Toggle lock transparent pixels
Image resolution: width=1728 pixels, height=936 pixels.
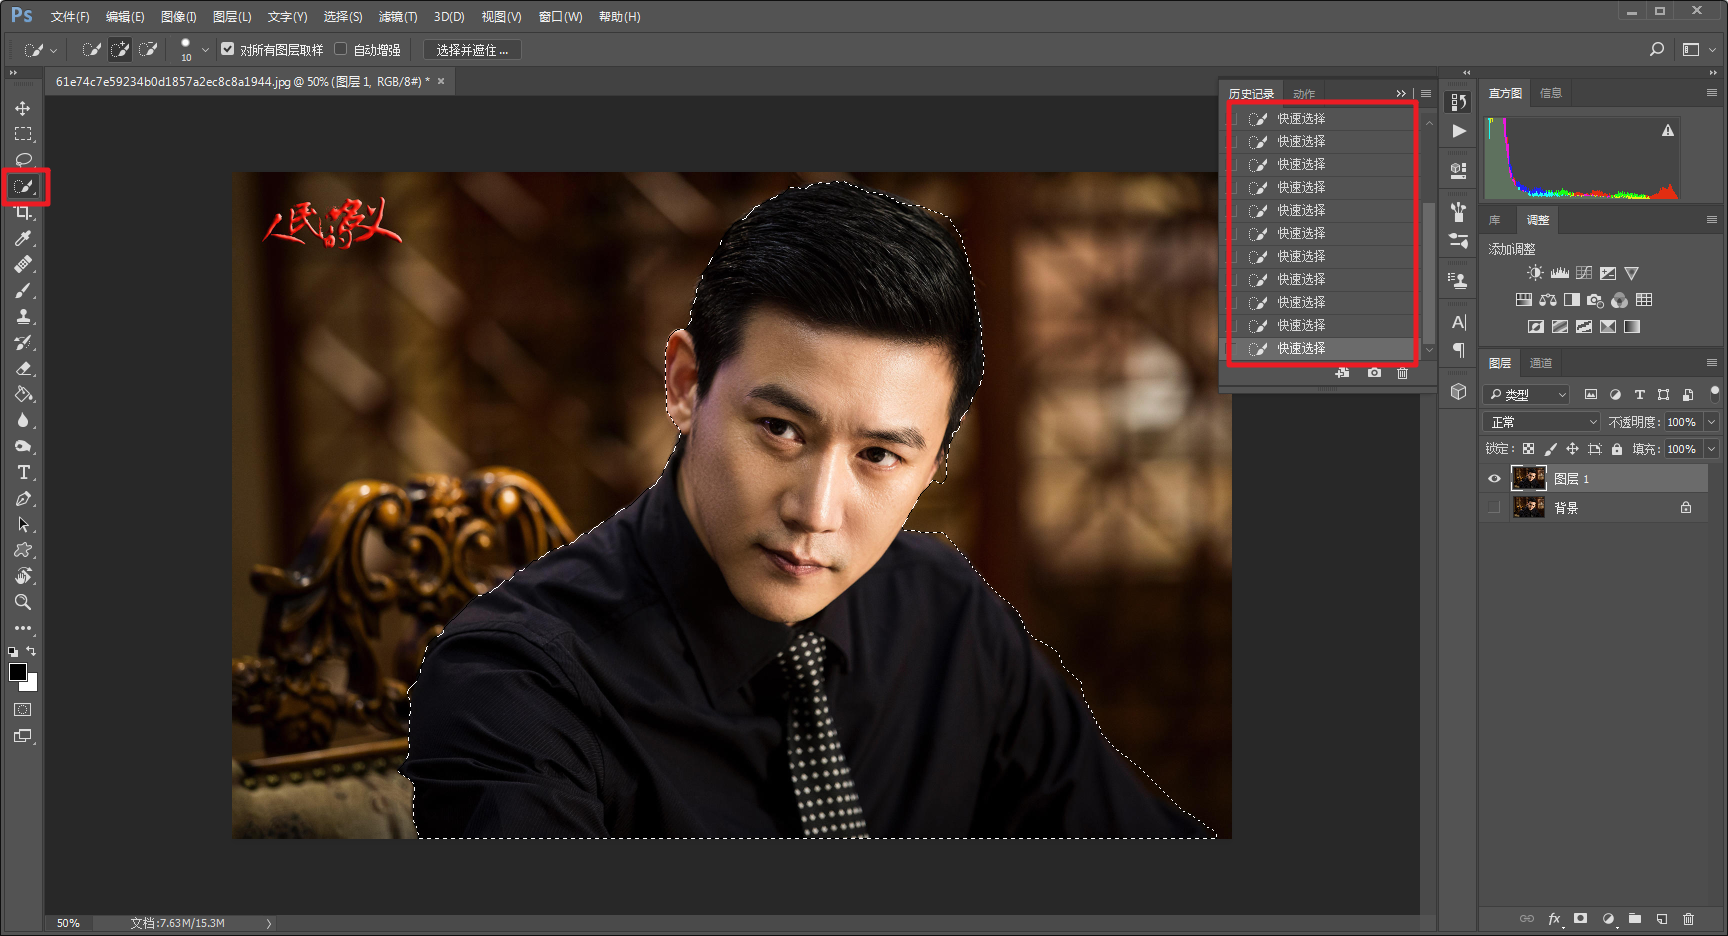pos(1528,449)
